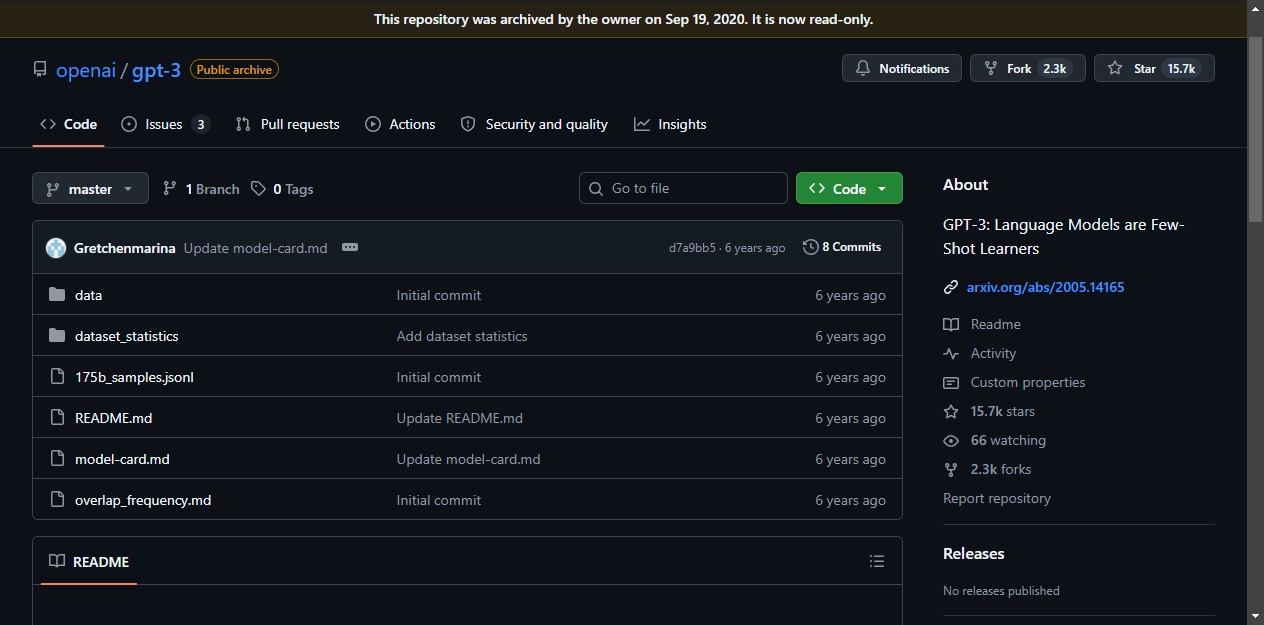This screenshot has width=1264, height=625.
Task: Click the dataset_statistics folder icon
Action: pos(57,336)
